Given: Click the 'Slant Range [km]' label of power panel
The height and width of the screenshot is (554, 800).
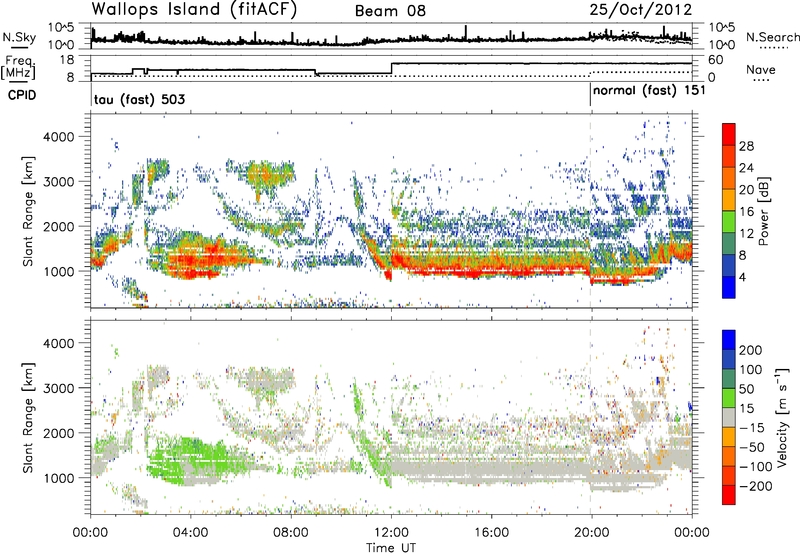Looking at the screenshot, I should click(28, 211).
